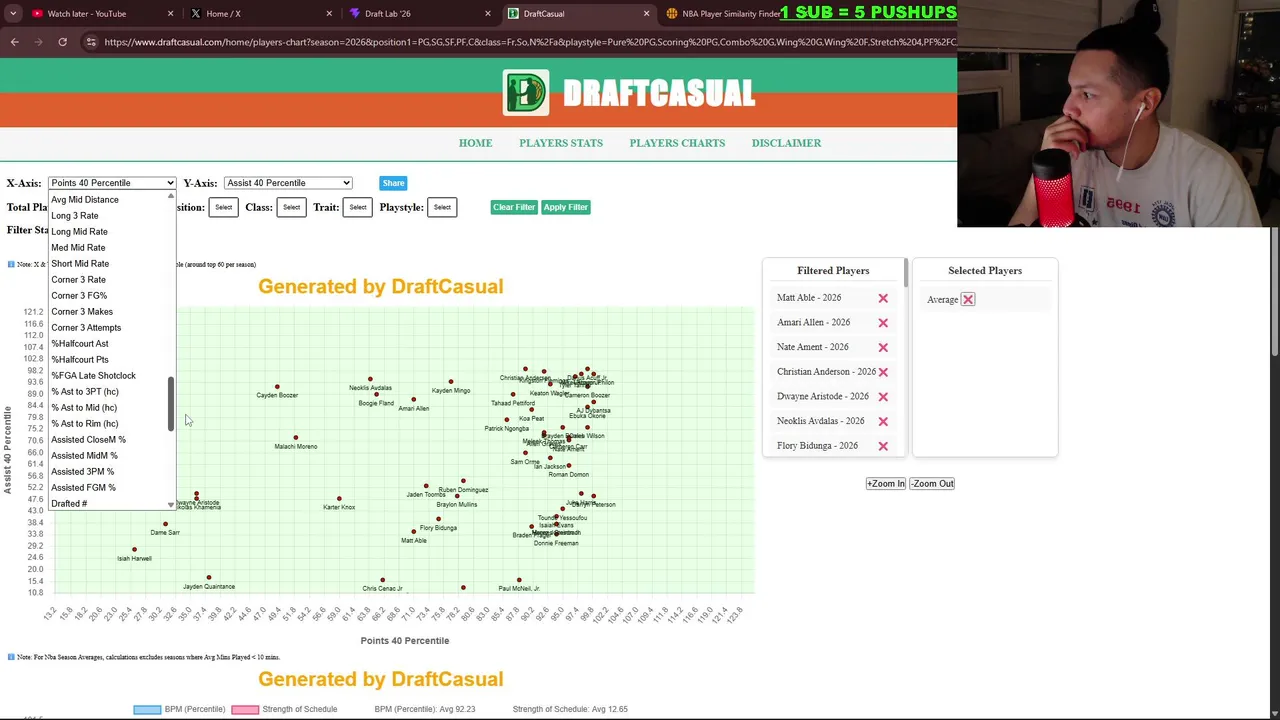This screenshot has width=1280, height=720.
Task: Close the Draft Lab '26 tab
Action: (x=488, y=14)
